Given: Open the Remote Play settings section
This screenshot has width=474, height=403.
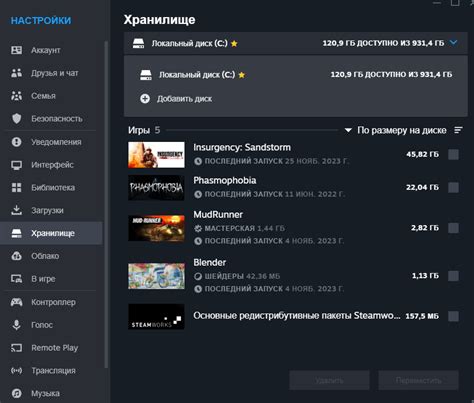Looking at the screenshot, I should (x=52, y=348).
